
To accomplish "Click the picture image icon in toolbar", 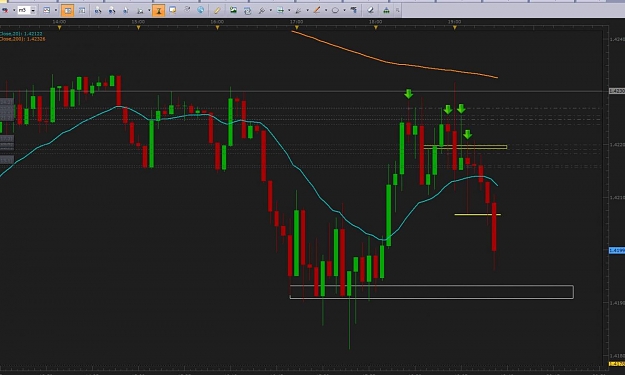I will click(233, 10).
